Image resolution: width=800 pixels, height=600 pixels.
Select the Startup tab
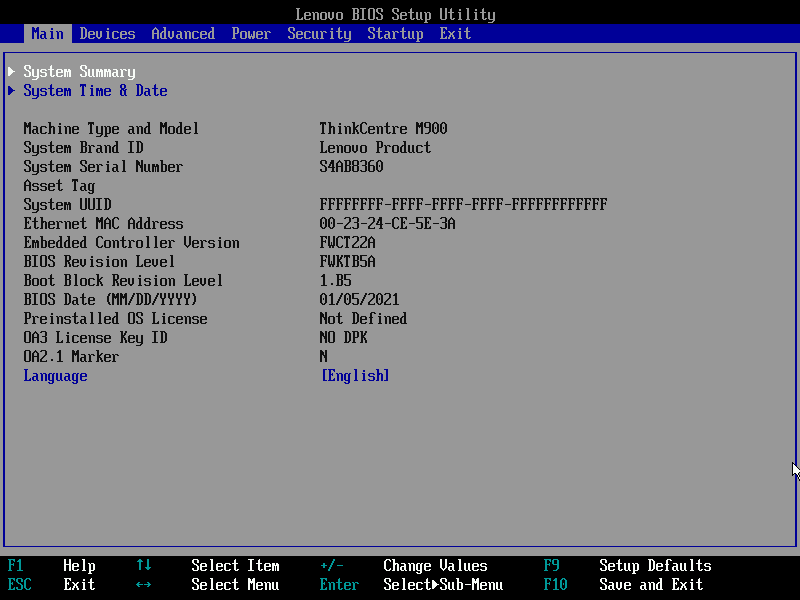395,34
